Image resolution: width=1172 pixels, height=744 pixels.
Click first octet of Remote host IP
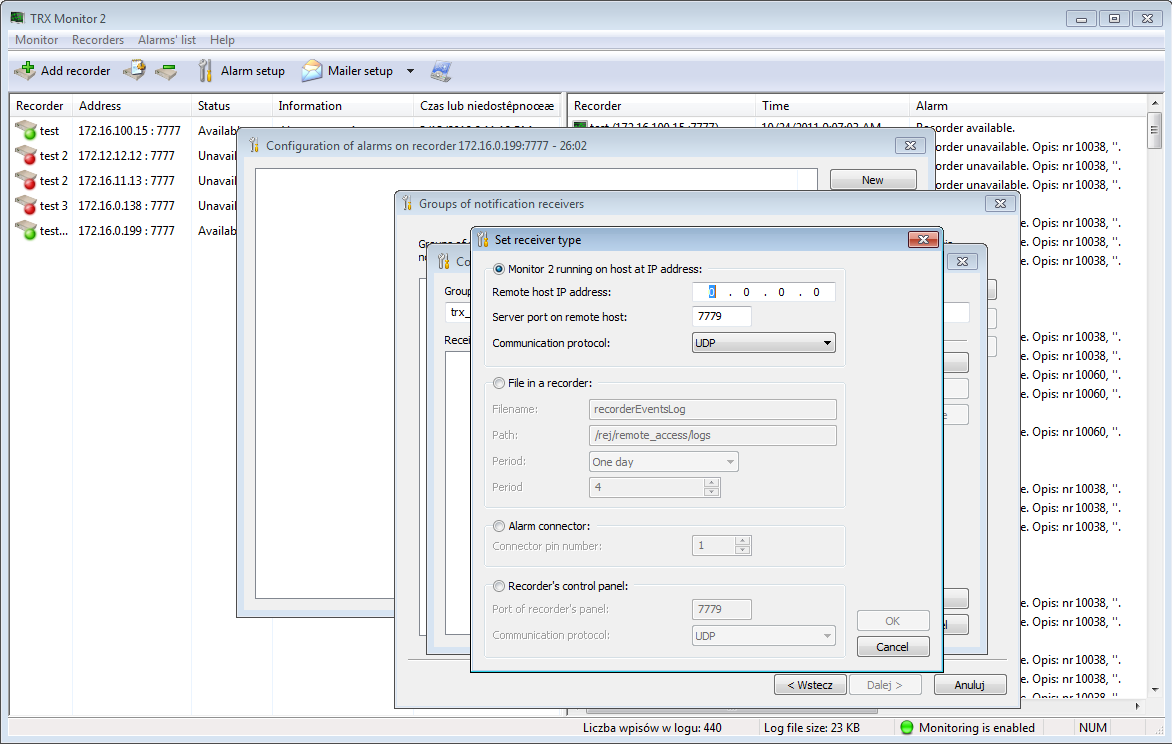(712, 292)
